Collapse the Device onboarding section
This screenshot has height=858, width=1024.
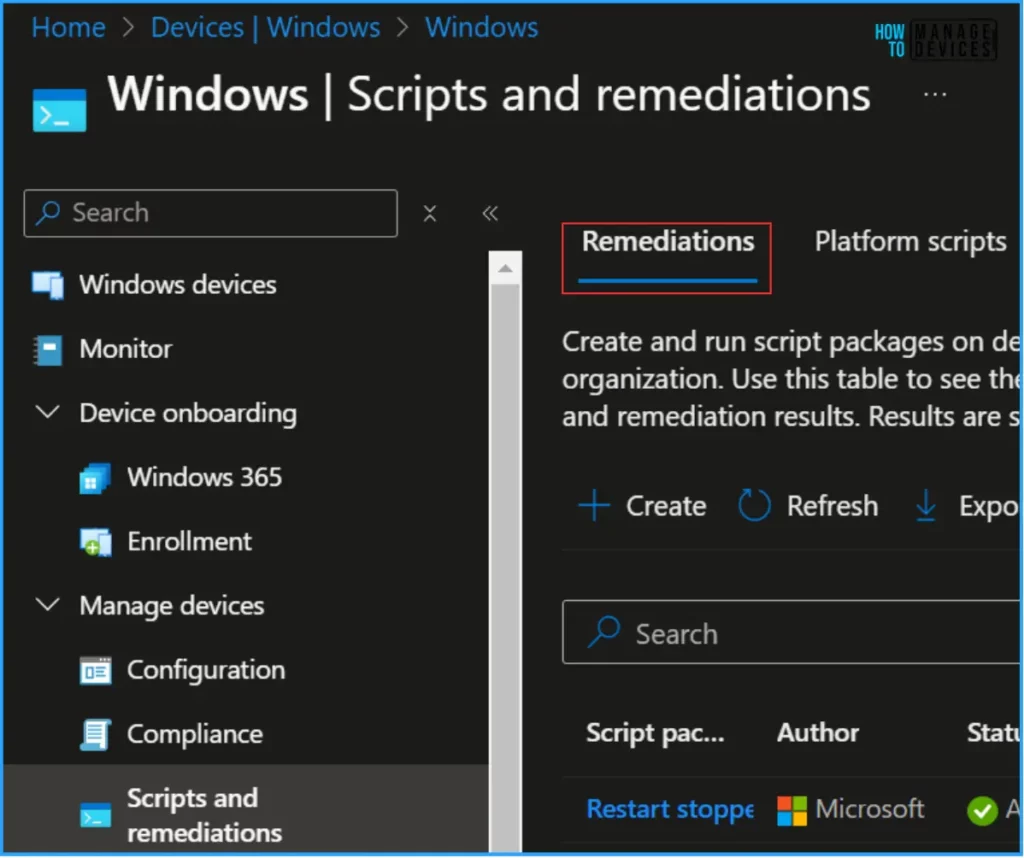pyautogui.click(x=48, y=413)
